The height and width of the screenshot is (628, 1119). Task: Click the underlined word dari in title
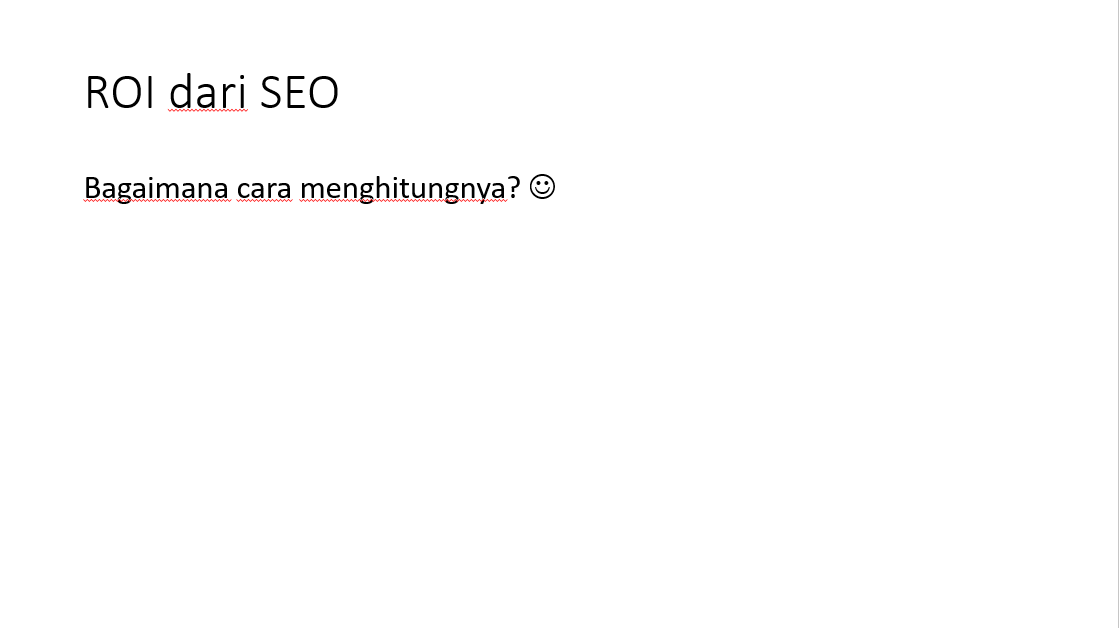point(207,93)
